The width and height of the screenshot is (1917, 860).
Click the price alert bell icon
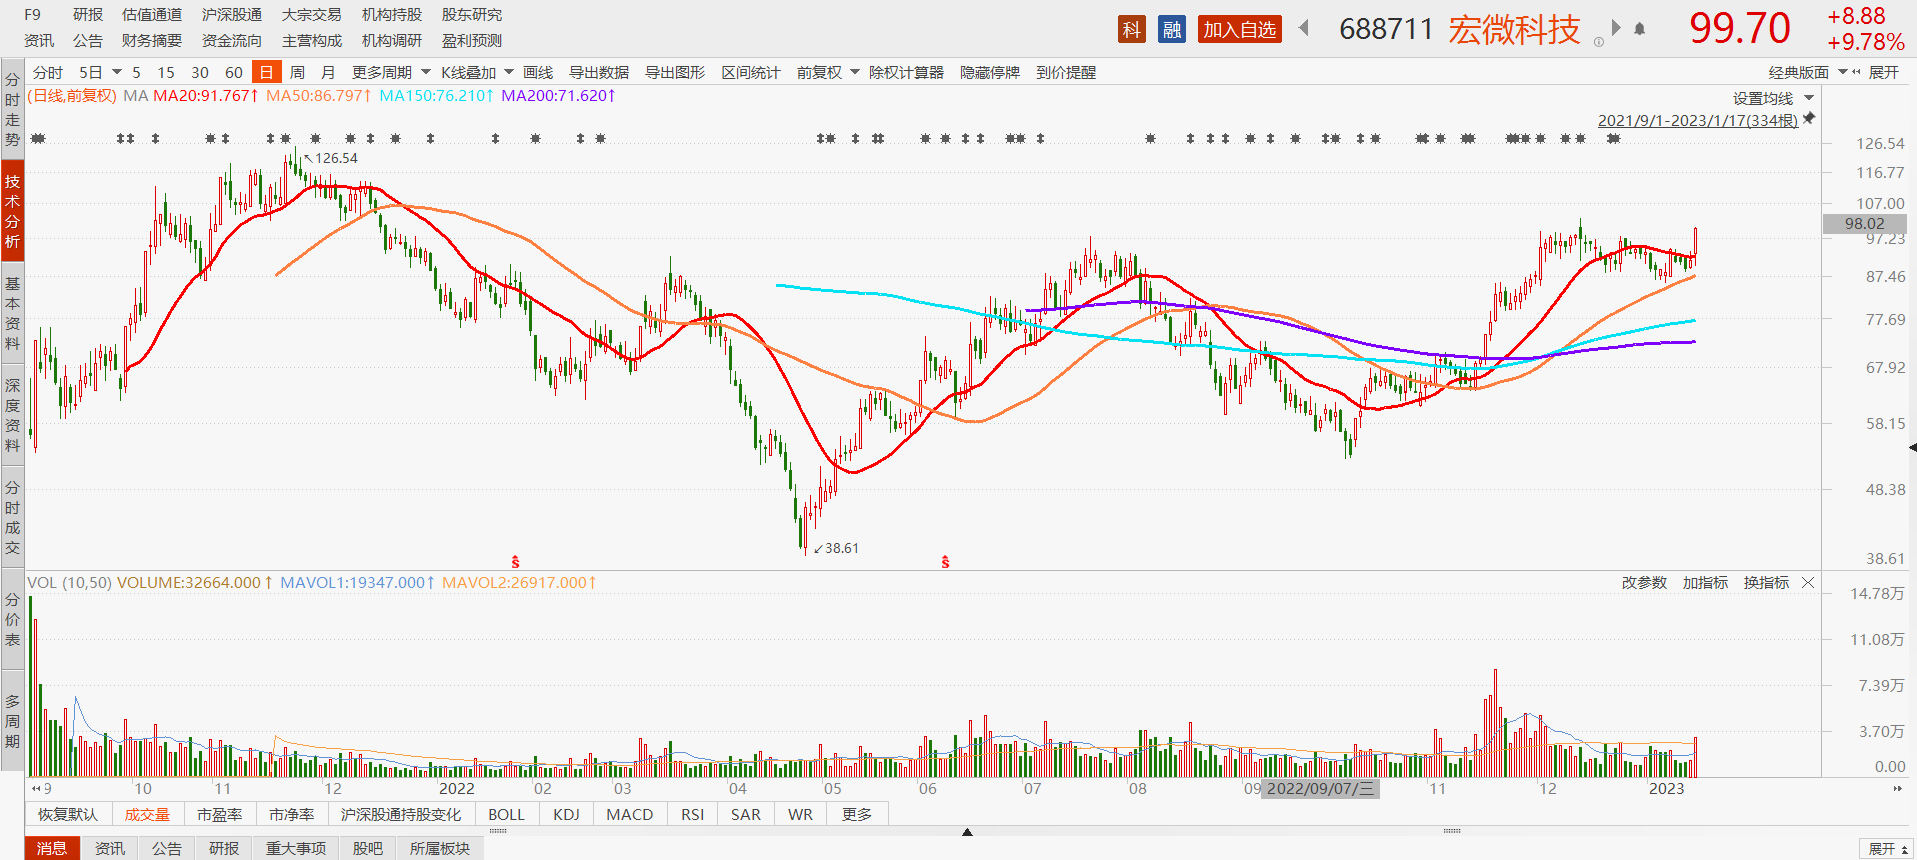[1640, 29]
